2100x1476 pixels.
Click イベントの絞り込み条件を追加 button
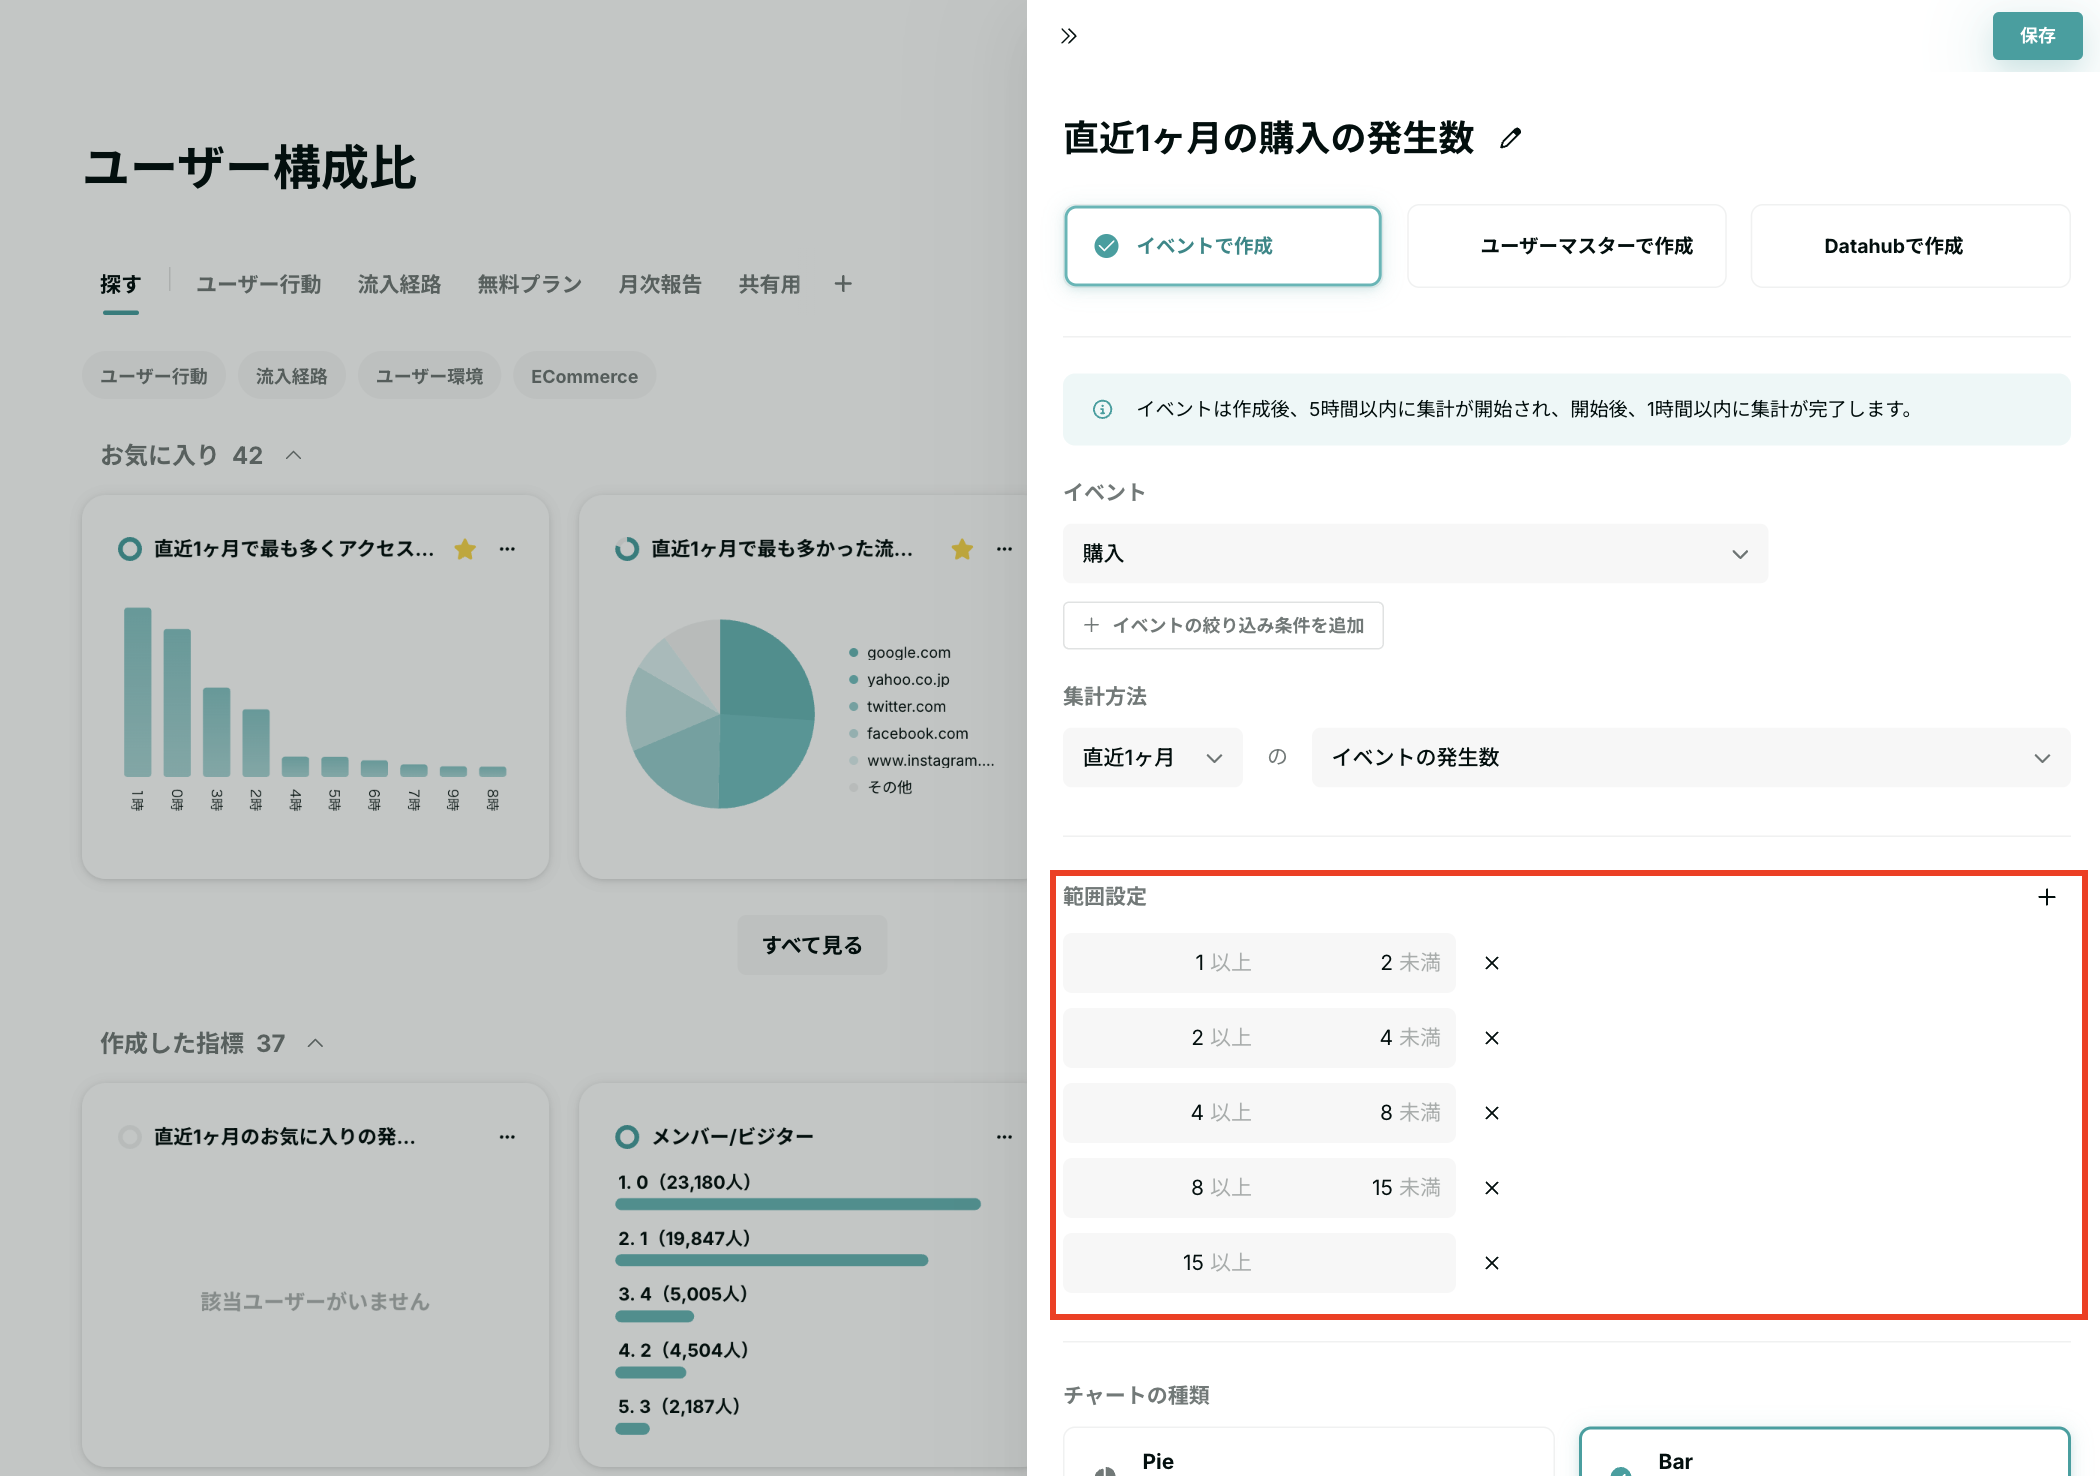[1222, 625]
